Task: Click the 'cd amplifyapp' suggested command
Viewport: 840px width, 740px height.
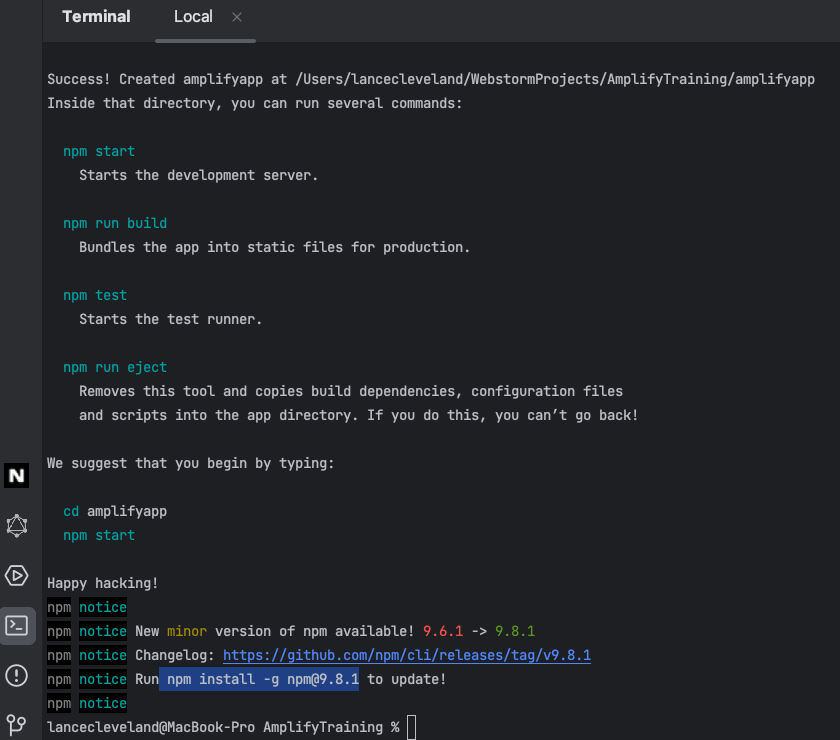Action: (x=115, y=511)
